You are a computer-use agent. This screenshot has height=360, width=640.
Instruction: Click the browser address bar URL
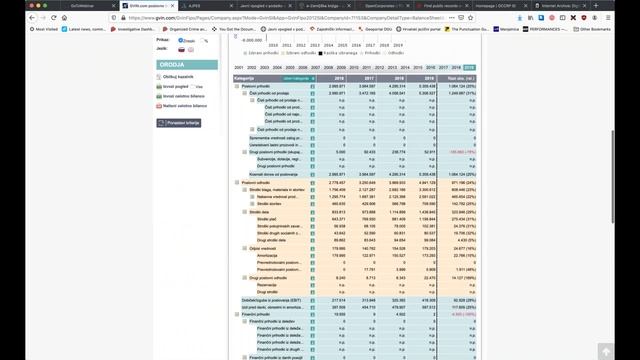[x=286, y=18]
